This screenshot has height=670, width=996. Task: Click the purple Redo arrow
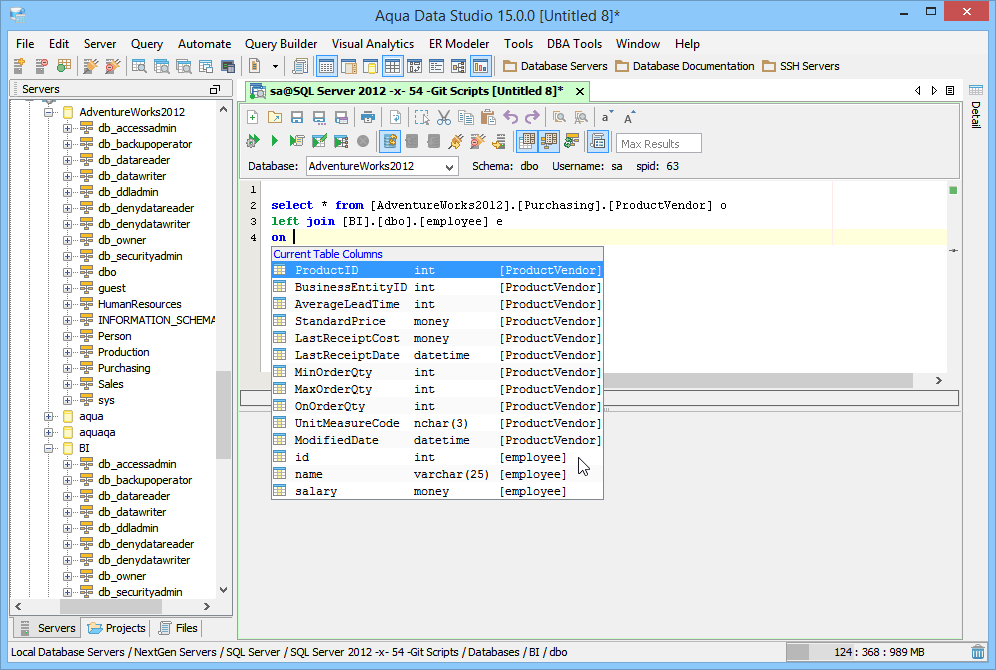[x=532, y=117]
